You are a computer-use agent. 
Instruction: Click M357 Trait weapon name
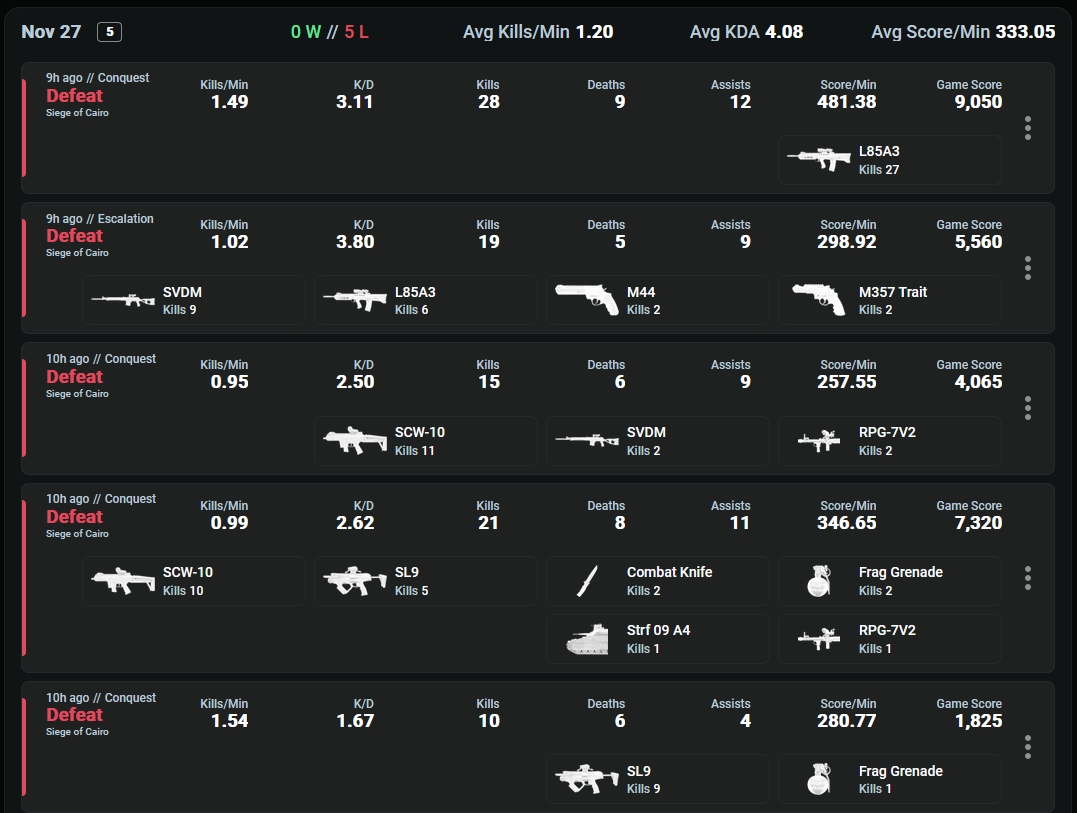point(892,292)
